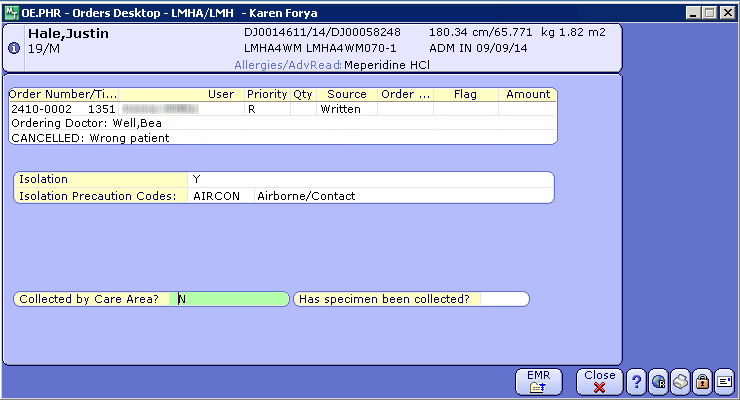
Task: Click the printer icon
Action: (x=680, y=381)
